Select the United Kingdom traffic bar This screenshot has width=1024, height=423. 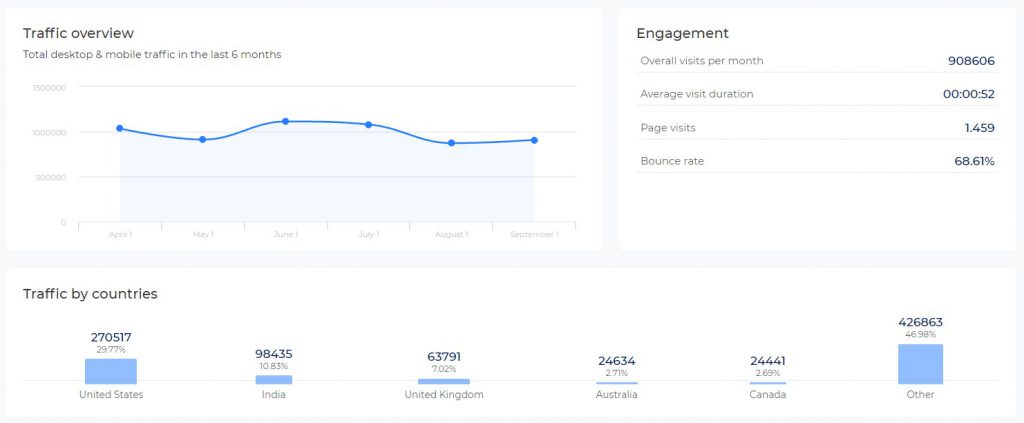coord(444,381)
